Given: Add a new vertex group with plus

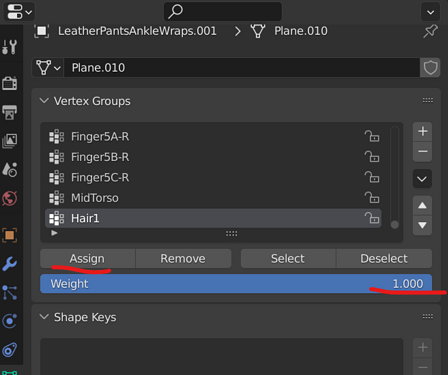Looking at the screenshot, I should pyautogui.click(x=422, y=131).
